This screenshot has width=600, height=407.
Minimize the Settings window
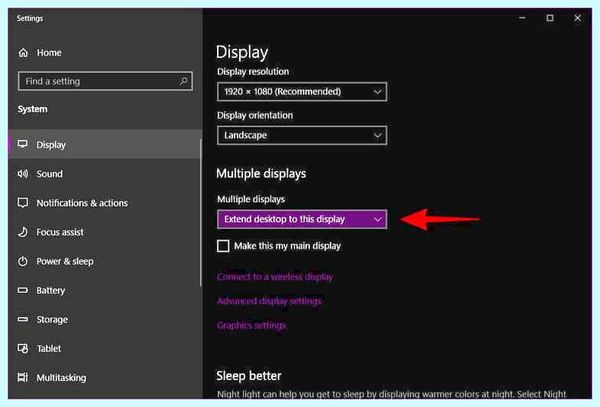tap(522, 18)
